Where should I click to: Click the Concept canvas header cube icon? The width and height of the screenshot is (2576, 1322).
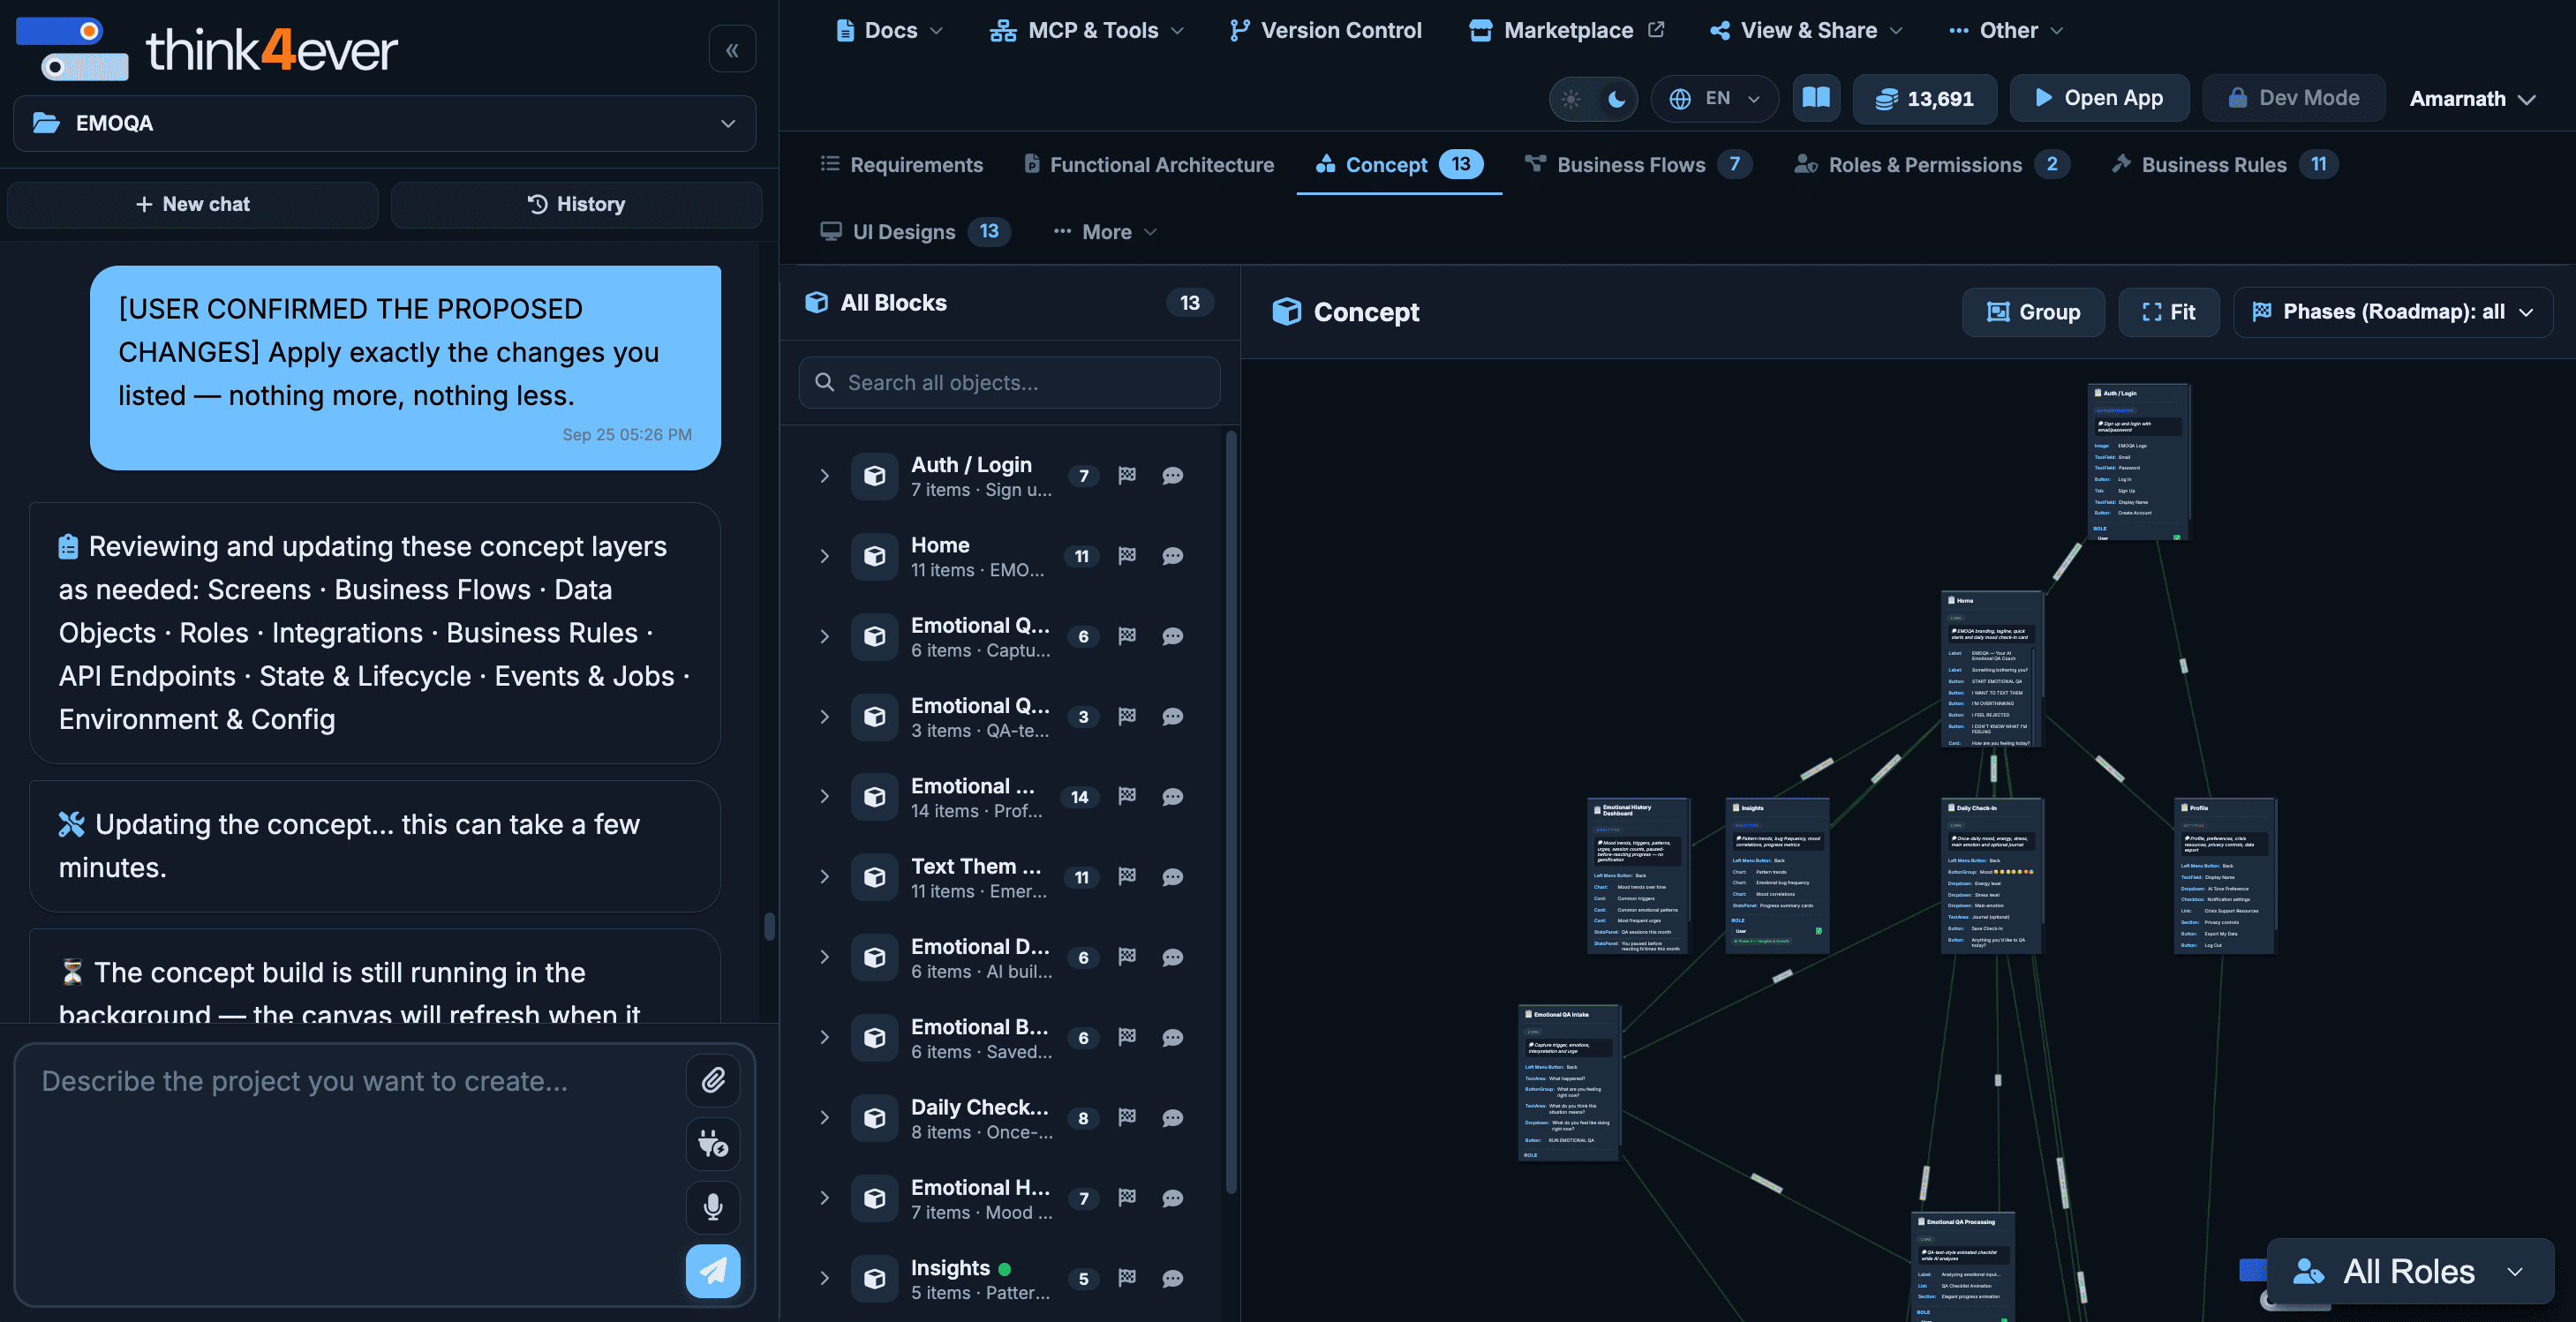pyautogui.click(x=1286, y=312)
